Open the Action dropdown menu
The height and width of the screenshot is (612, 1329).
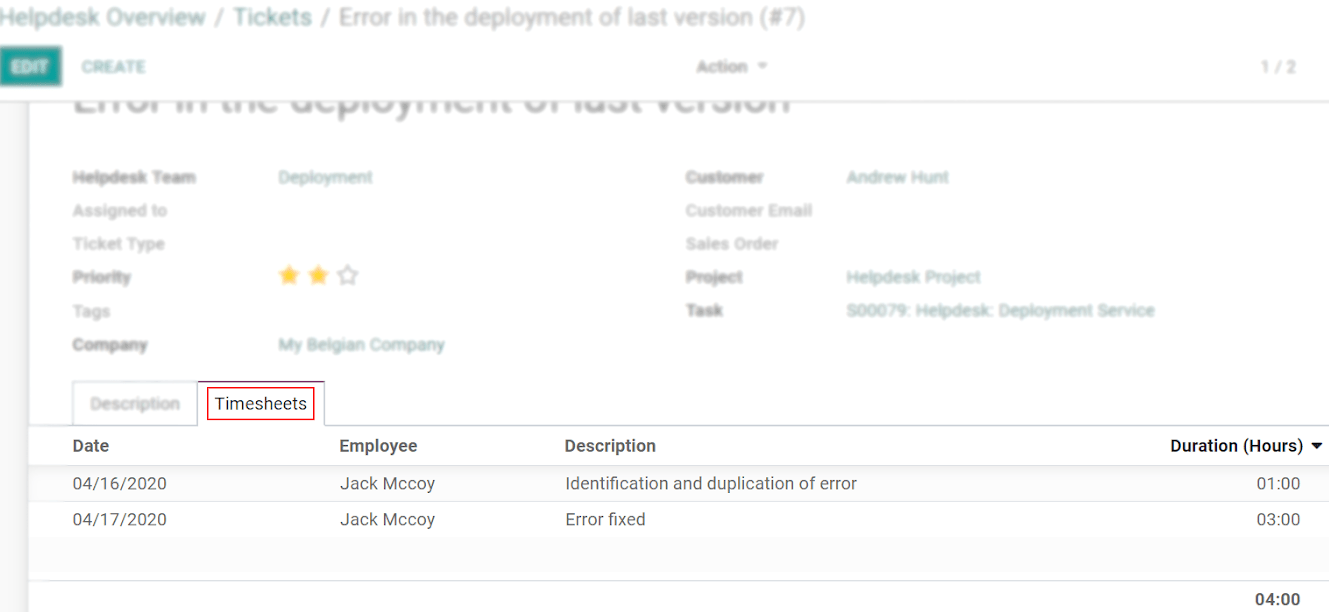tap(723, 66)
